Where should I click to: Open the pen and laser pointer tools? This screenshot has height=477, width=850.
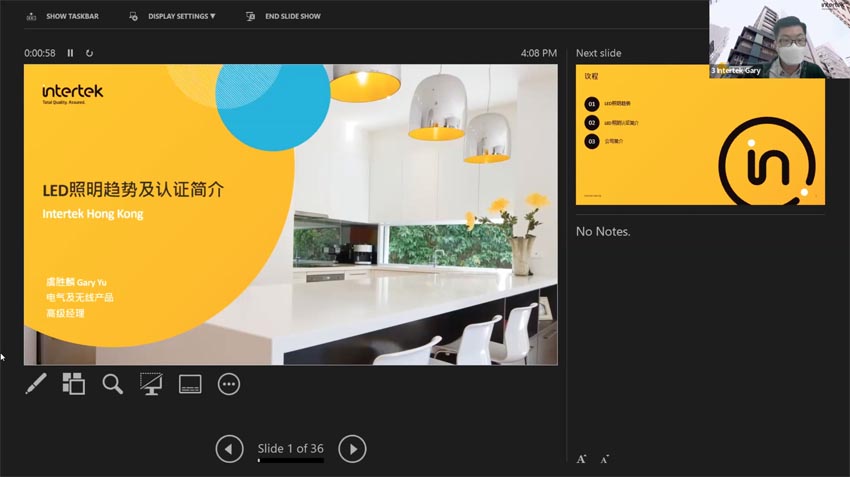click(x=36, y=384)
